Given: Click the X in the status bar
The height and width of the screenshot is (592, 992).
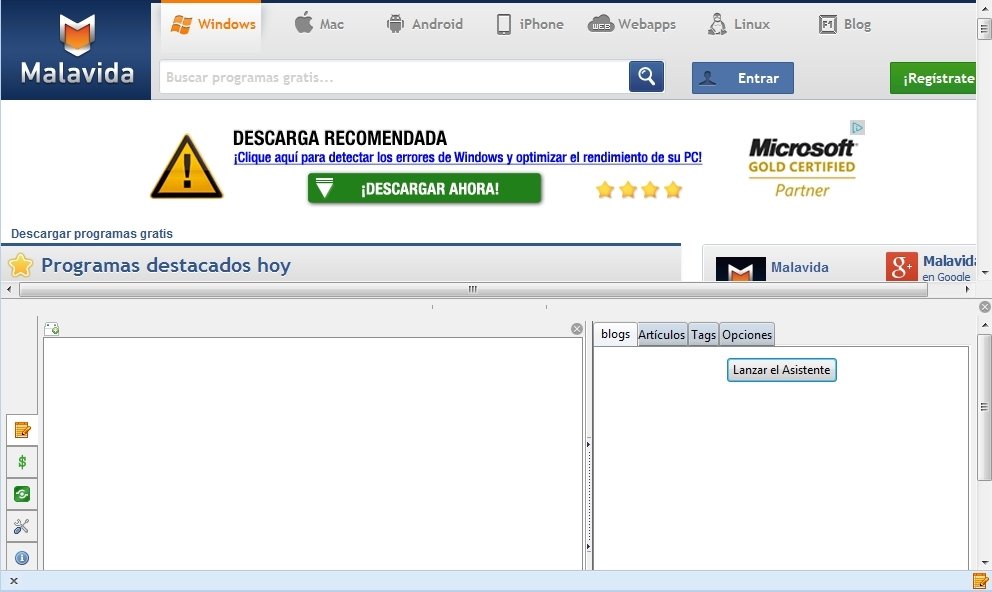Looking at the screenshot, I should (x=14, y=581).
